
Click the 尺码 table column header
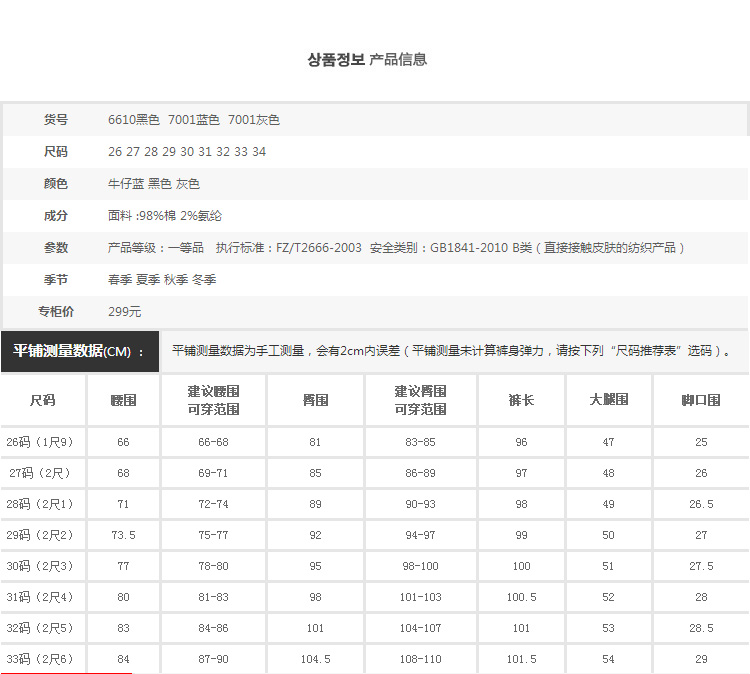[43, 400]
